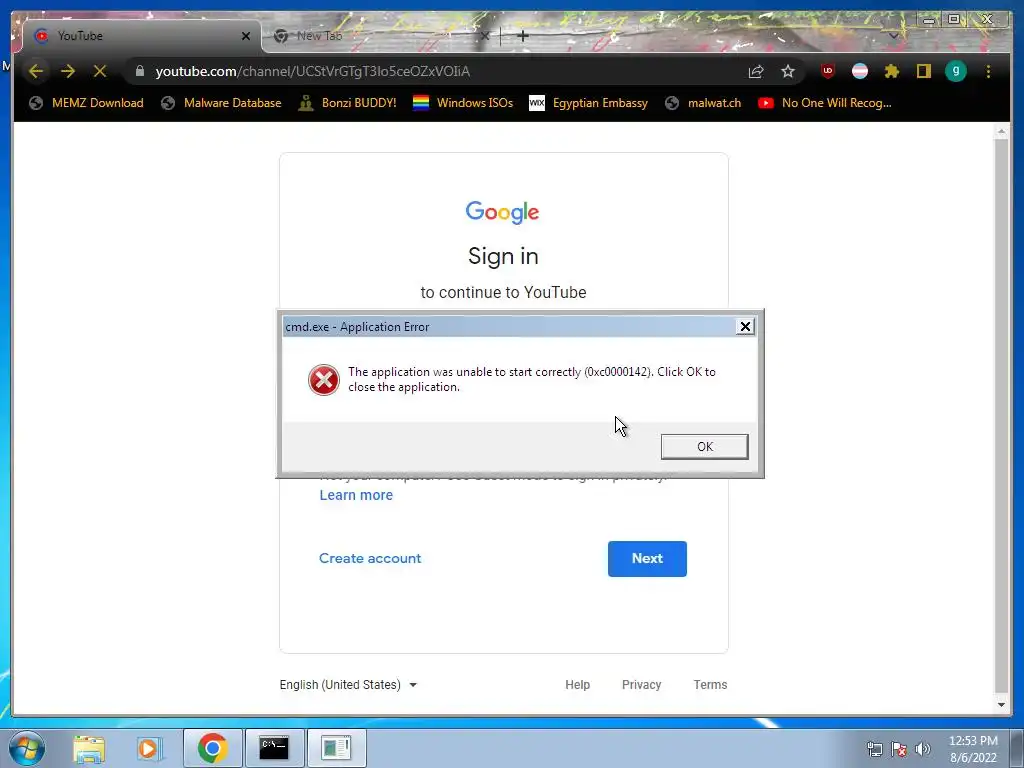This screenshot has height=768, width=1024.
Task: Open No One Will Recog... bookmark
Action: pyautogui.click(x=825, y=103)
